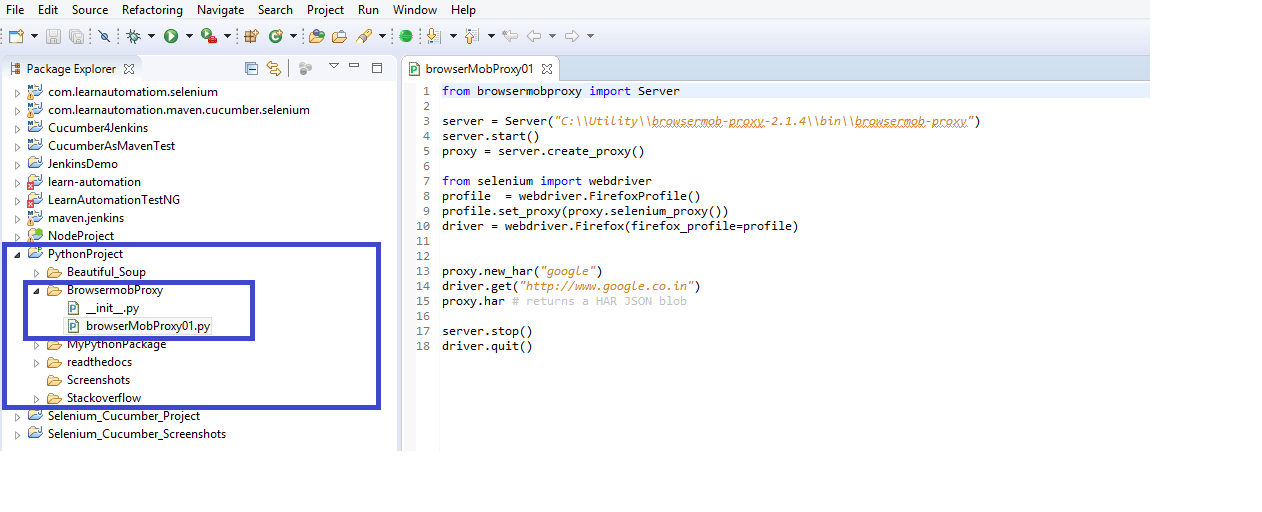Click the New Java Package icon
Image resolution: width=1262 pixels, height=512 pixels.
[x=251, y=36]
